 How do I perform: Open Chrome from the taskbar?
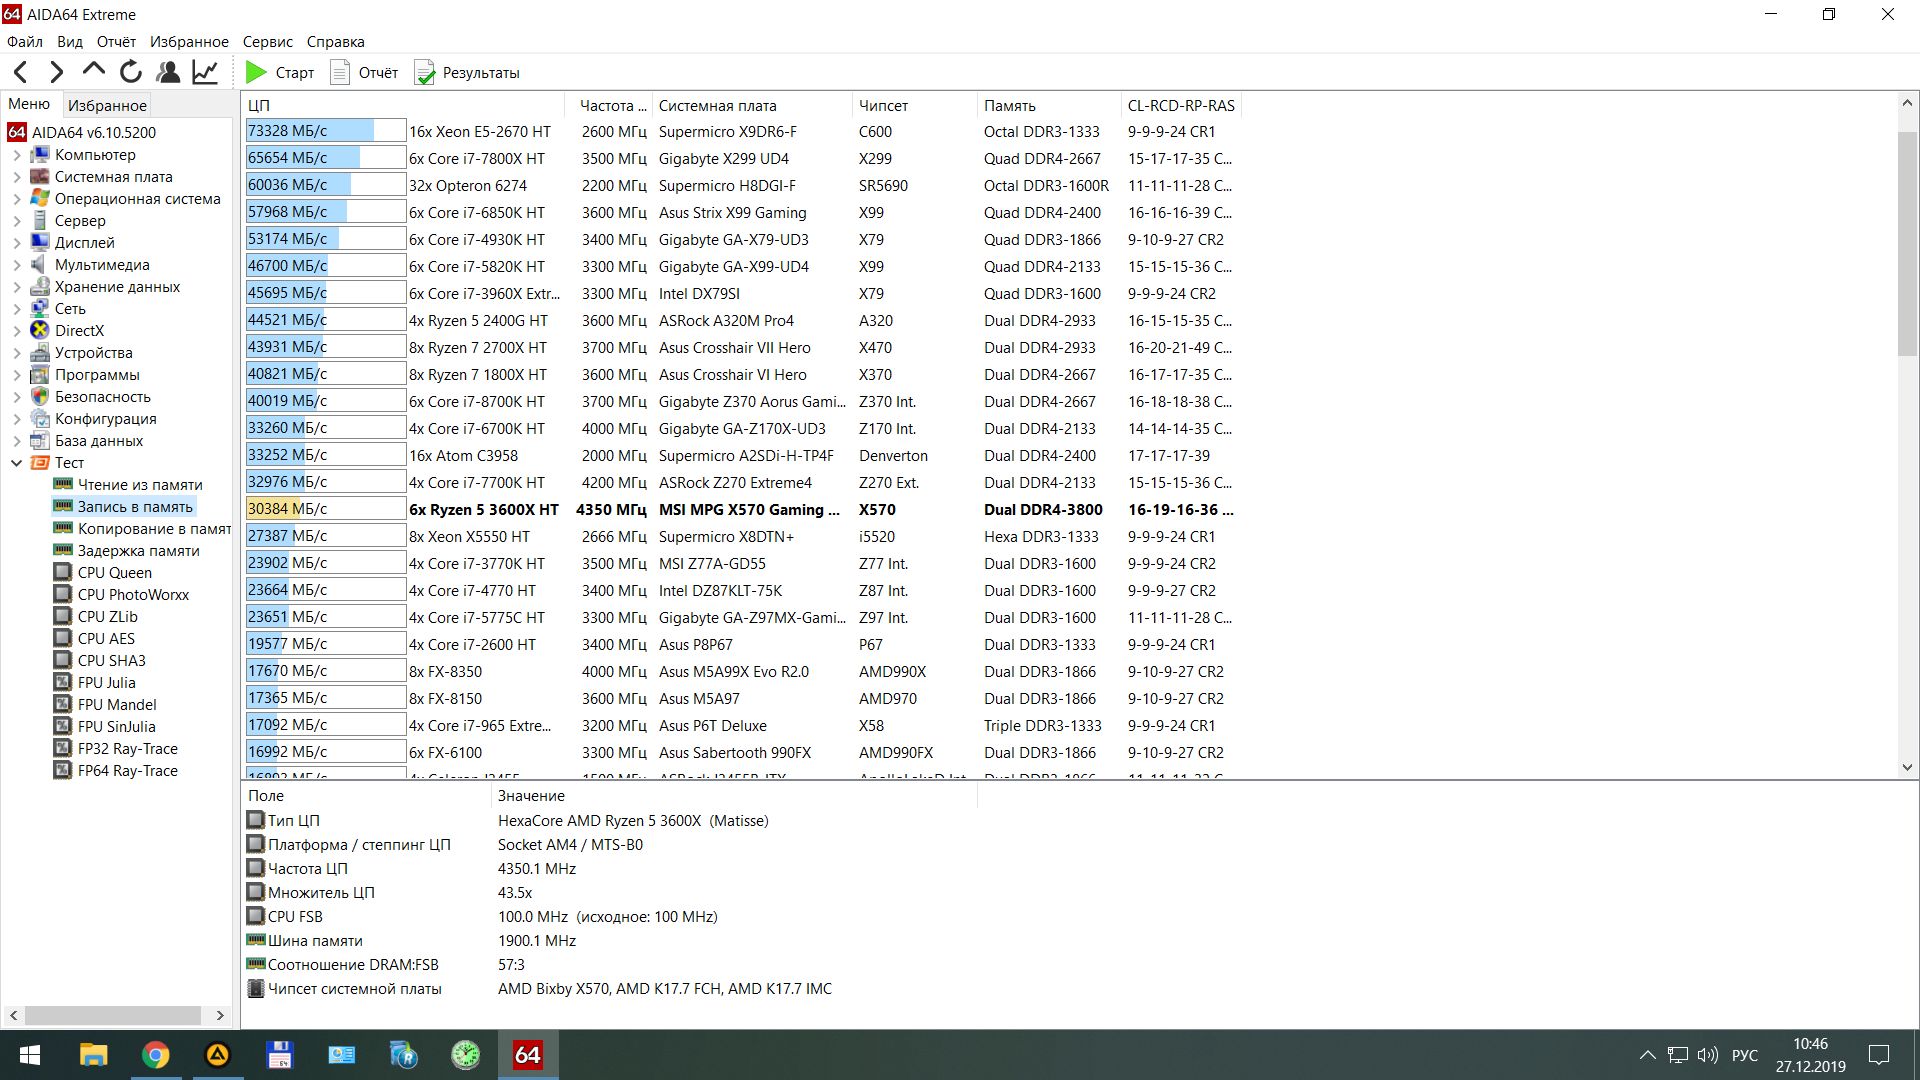pos(155,1055)
